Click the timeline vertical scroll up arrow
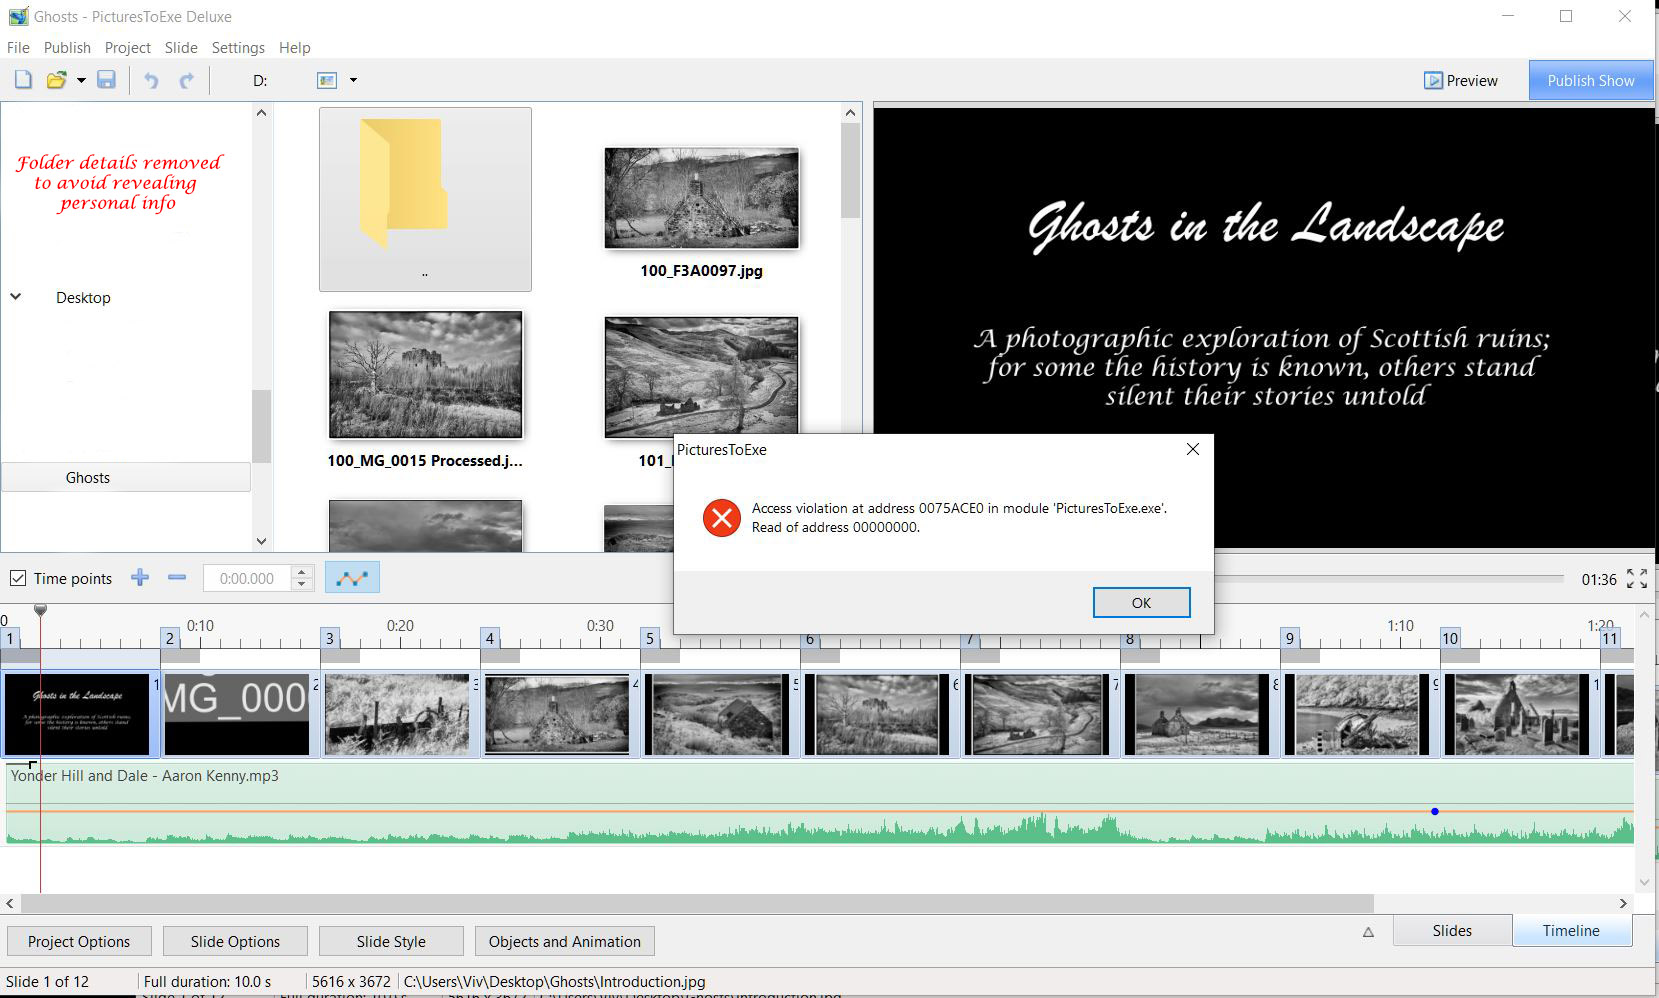Viewport: 1659px width, 998px height. pyautogui.click(x=1644, y=614)
